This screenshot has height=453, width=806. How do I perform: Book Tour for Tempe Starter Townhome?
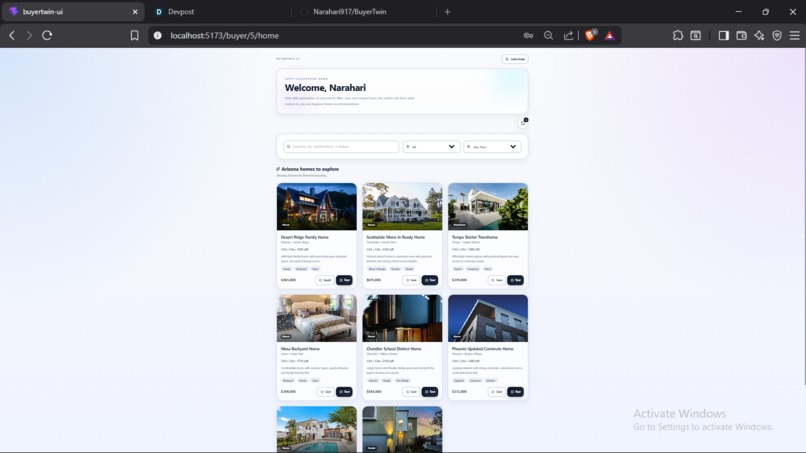click(x=516, y=280)
